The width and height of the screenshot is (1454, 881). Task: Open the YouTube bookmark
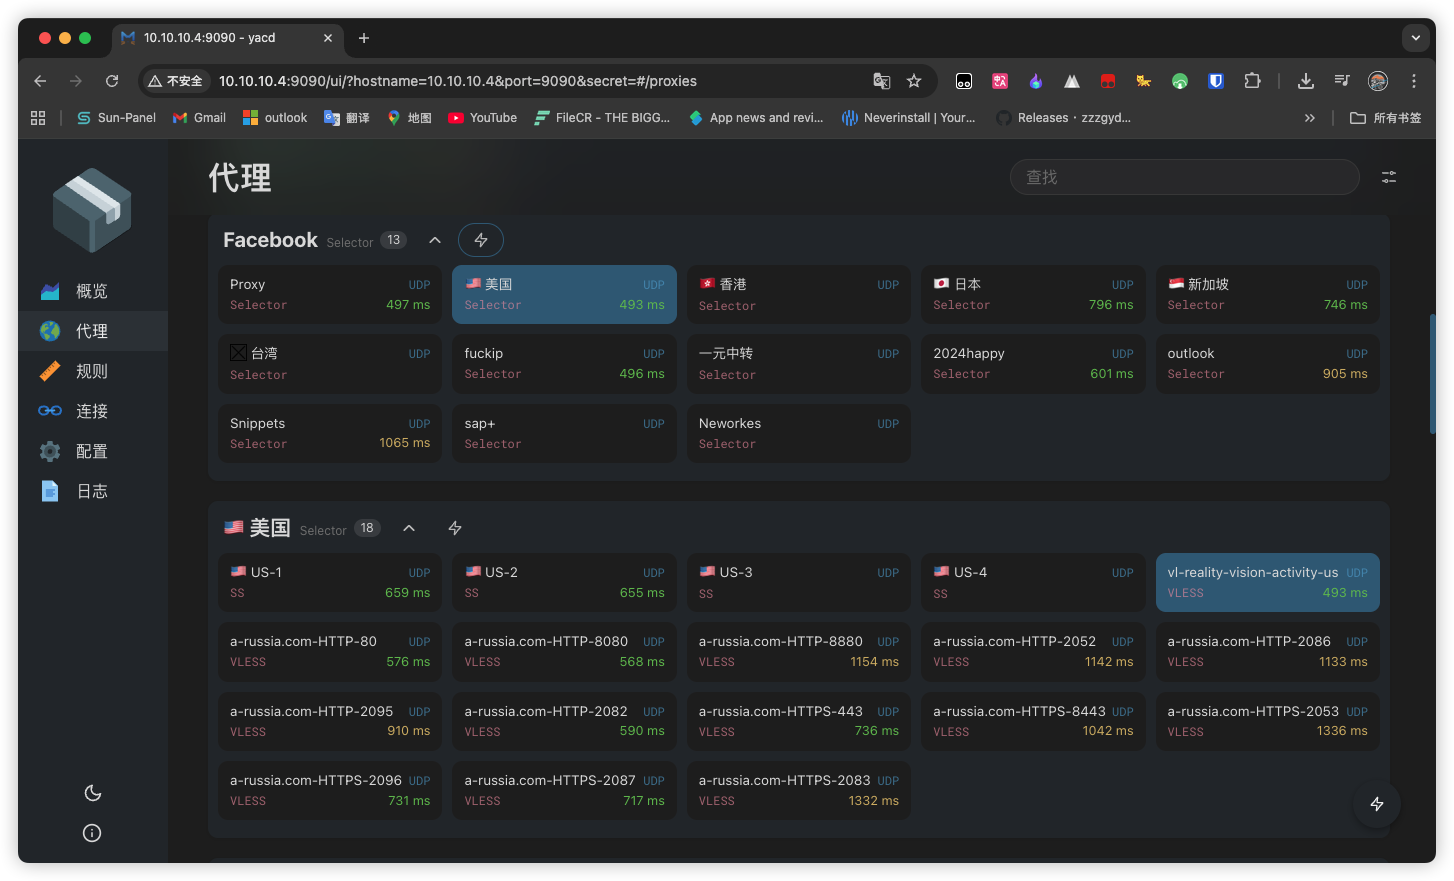[483, 118]
